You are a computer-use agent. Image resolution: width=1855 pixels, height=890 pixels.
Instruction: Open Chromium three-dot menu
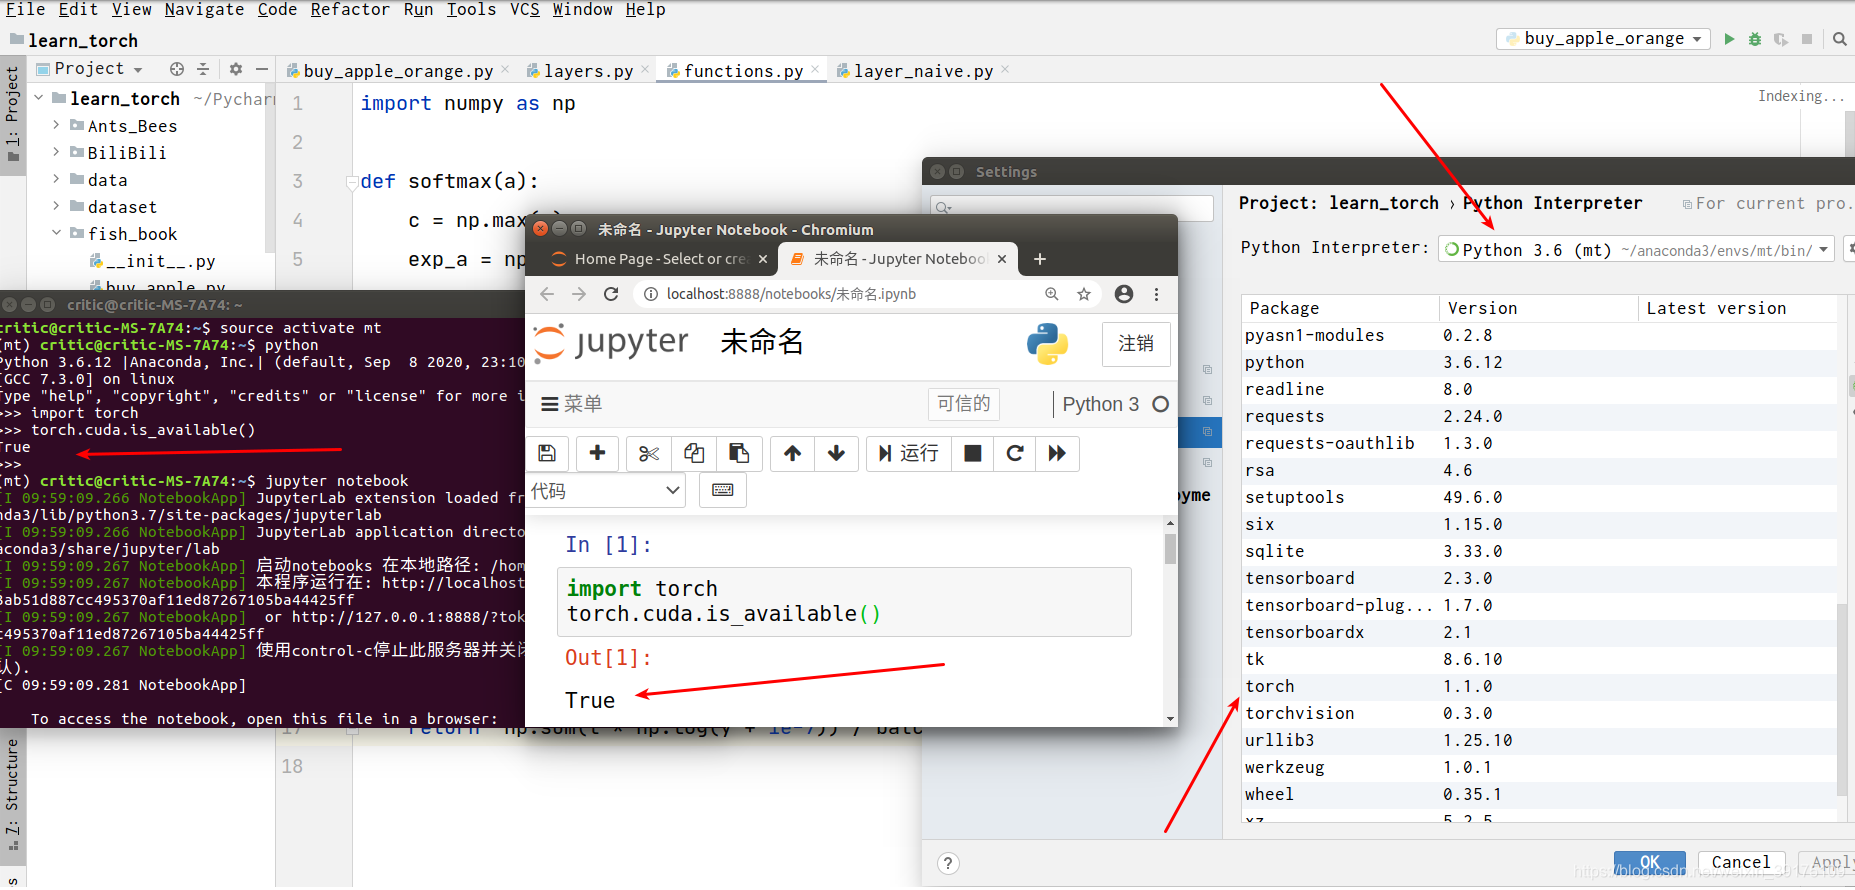click(1156, 294)
